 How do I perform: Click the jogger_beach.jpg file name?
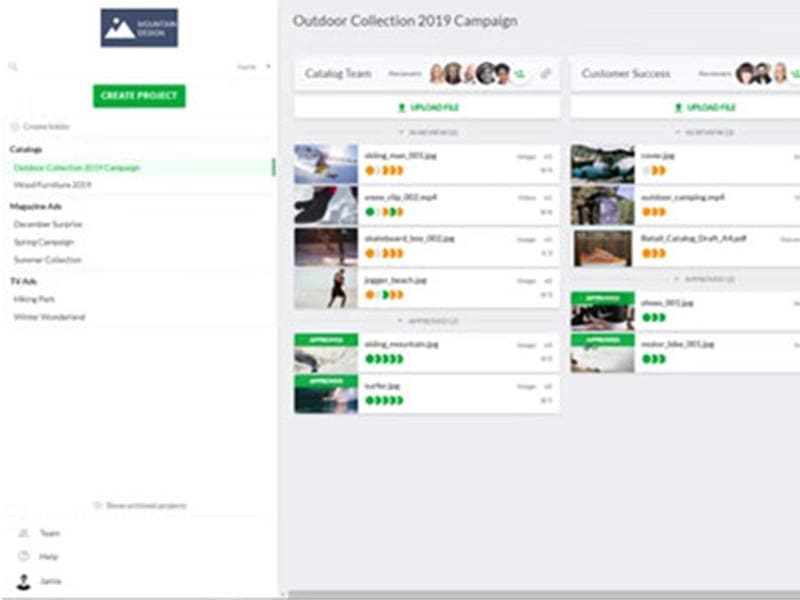(x=395, y=280)
